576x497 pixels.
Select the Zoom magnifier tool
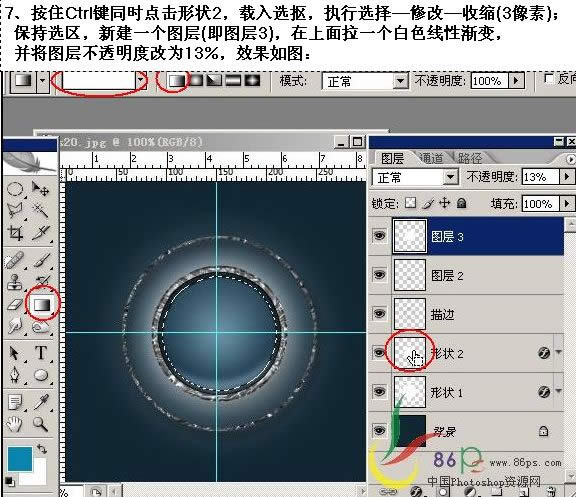[40, 424]
